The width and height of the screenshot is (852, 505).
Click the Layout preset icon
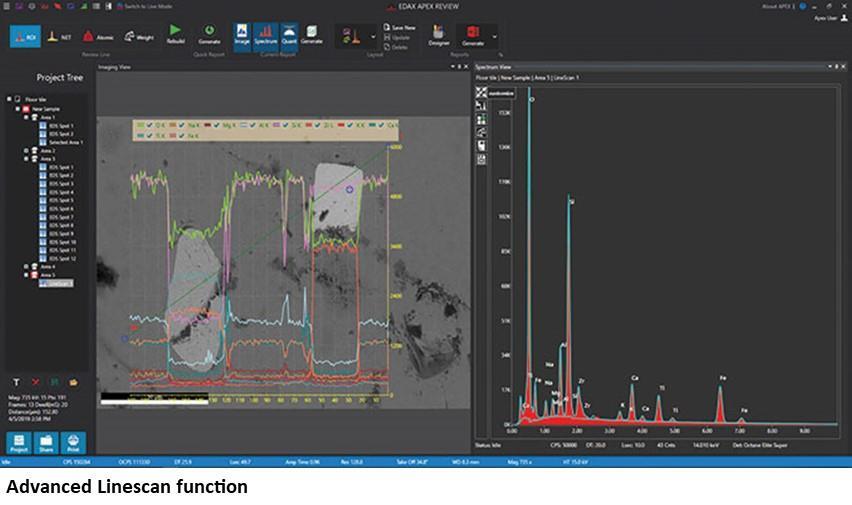click(351, 36)
